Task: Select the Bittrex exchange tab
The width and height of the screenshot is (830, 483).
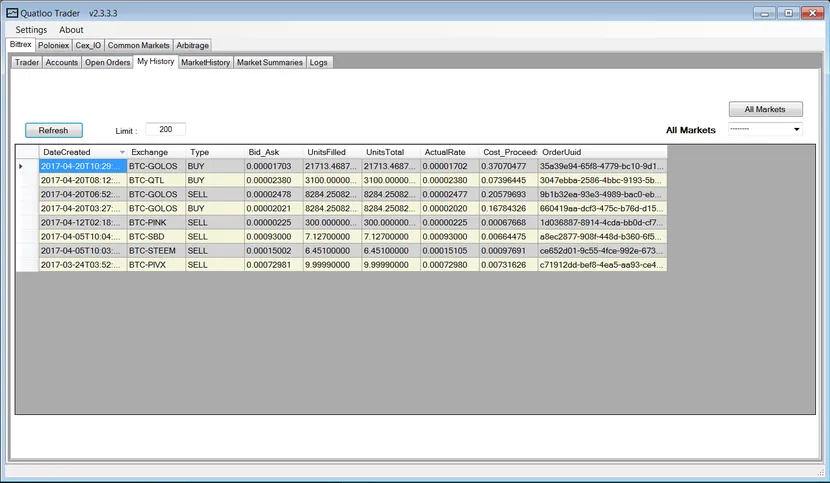Action: pyautogui.click(x=21, y=44)
